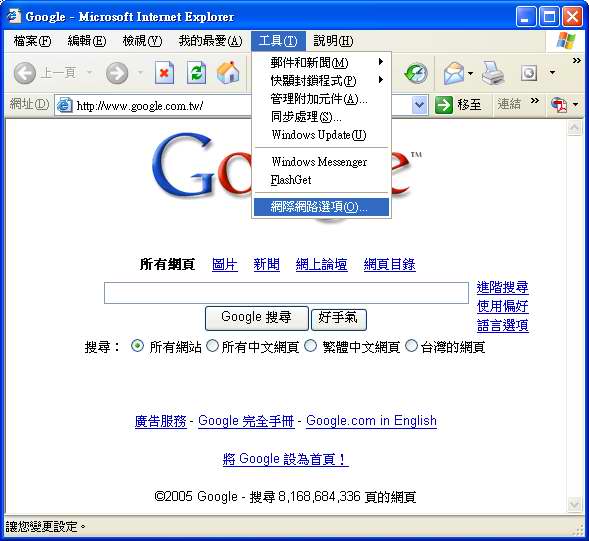Image resolution: width=589 pixels, height=541 pixels.
Task: Click the History clock icon
Action: tap(416, 73)
